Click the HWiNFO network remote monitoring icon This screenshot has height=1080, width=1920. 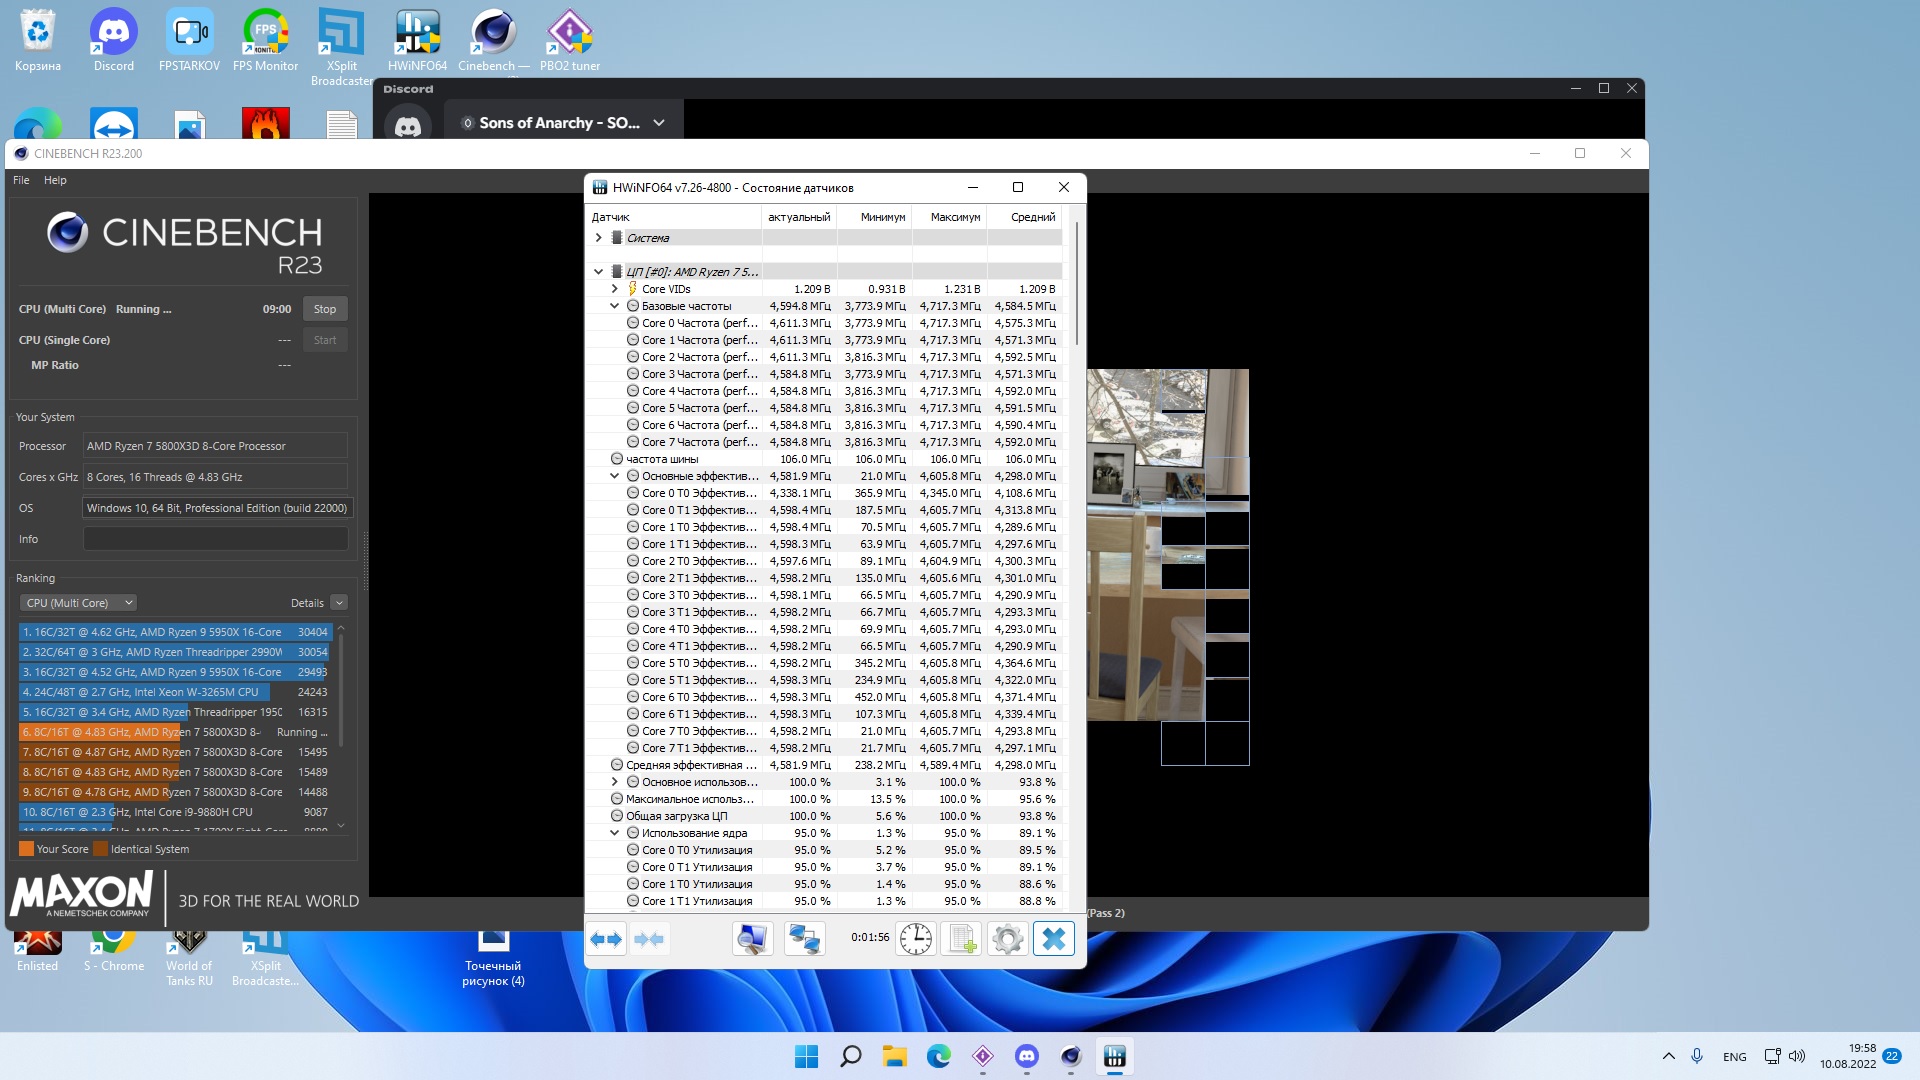click(805, 939)
